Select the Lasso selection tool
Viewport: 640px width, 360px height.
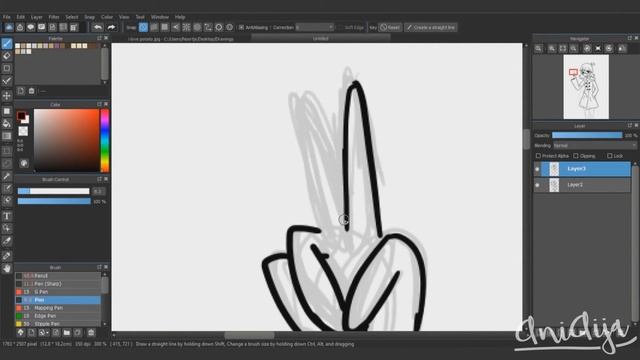coord(7,164)
